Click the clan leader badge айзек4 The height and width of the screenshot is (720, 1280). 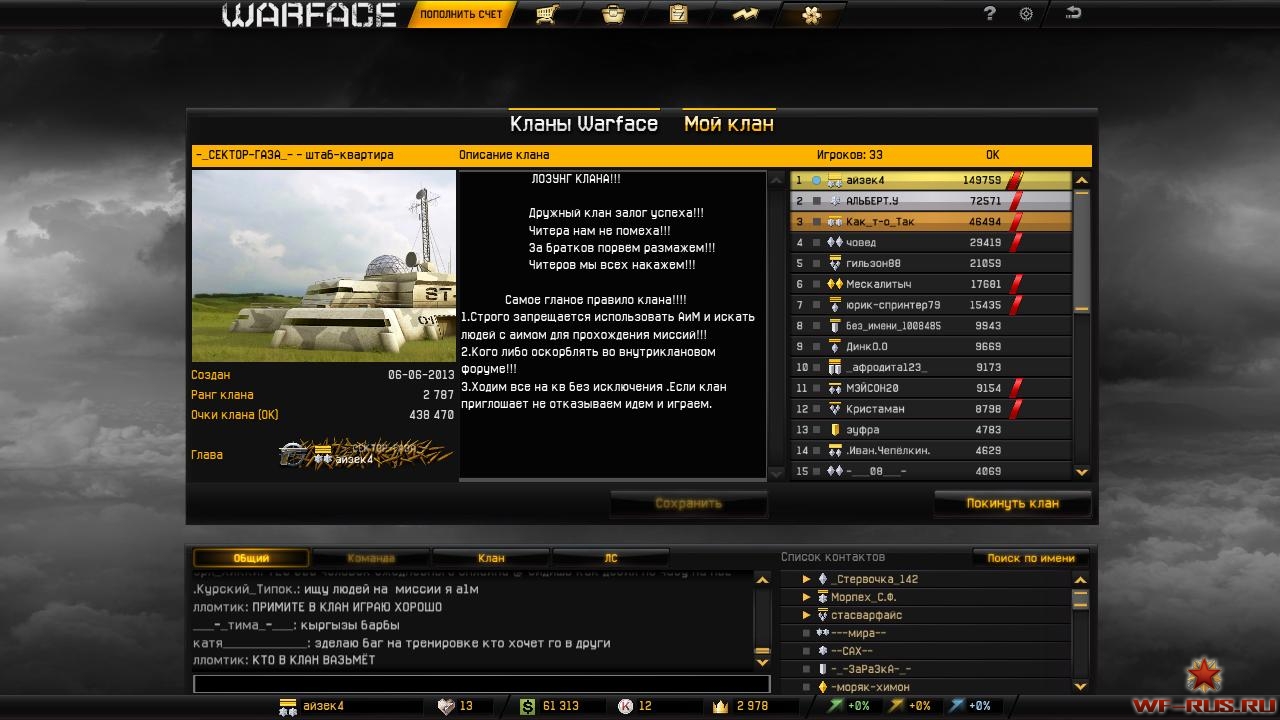(x=366, y=455)
